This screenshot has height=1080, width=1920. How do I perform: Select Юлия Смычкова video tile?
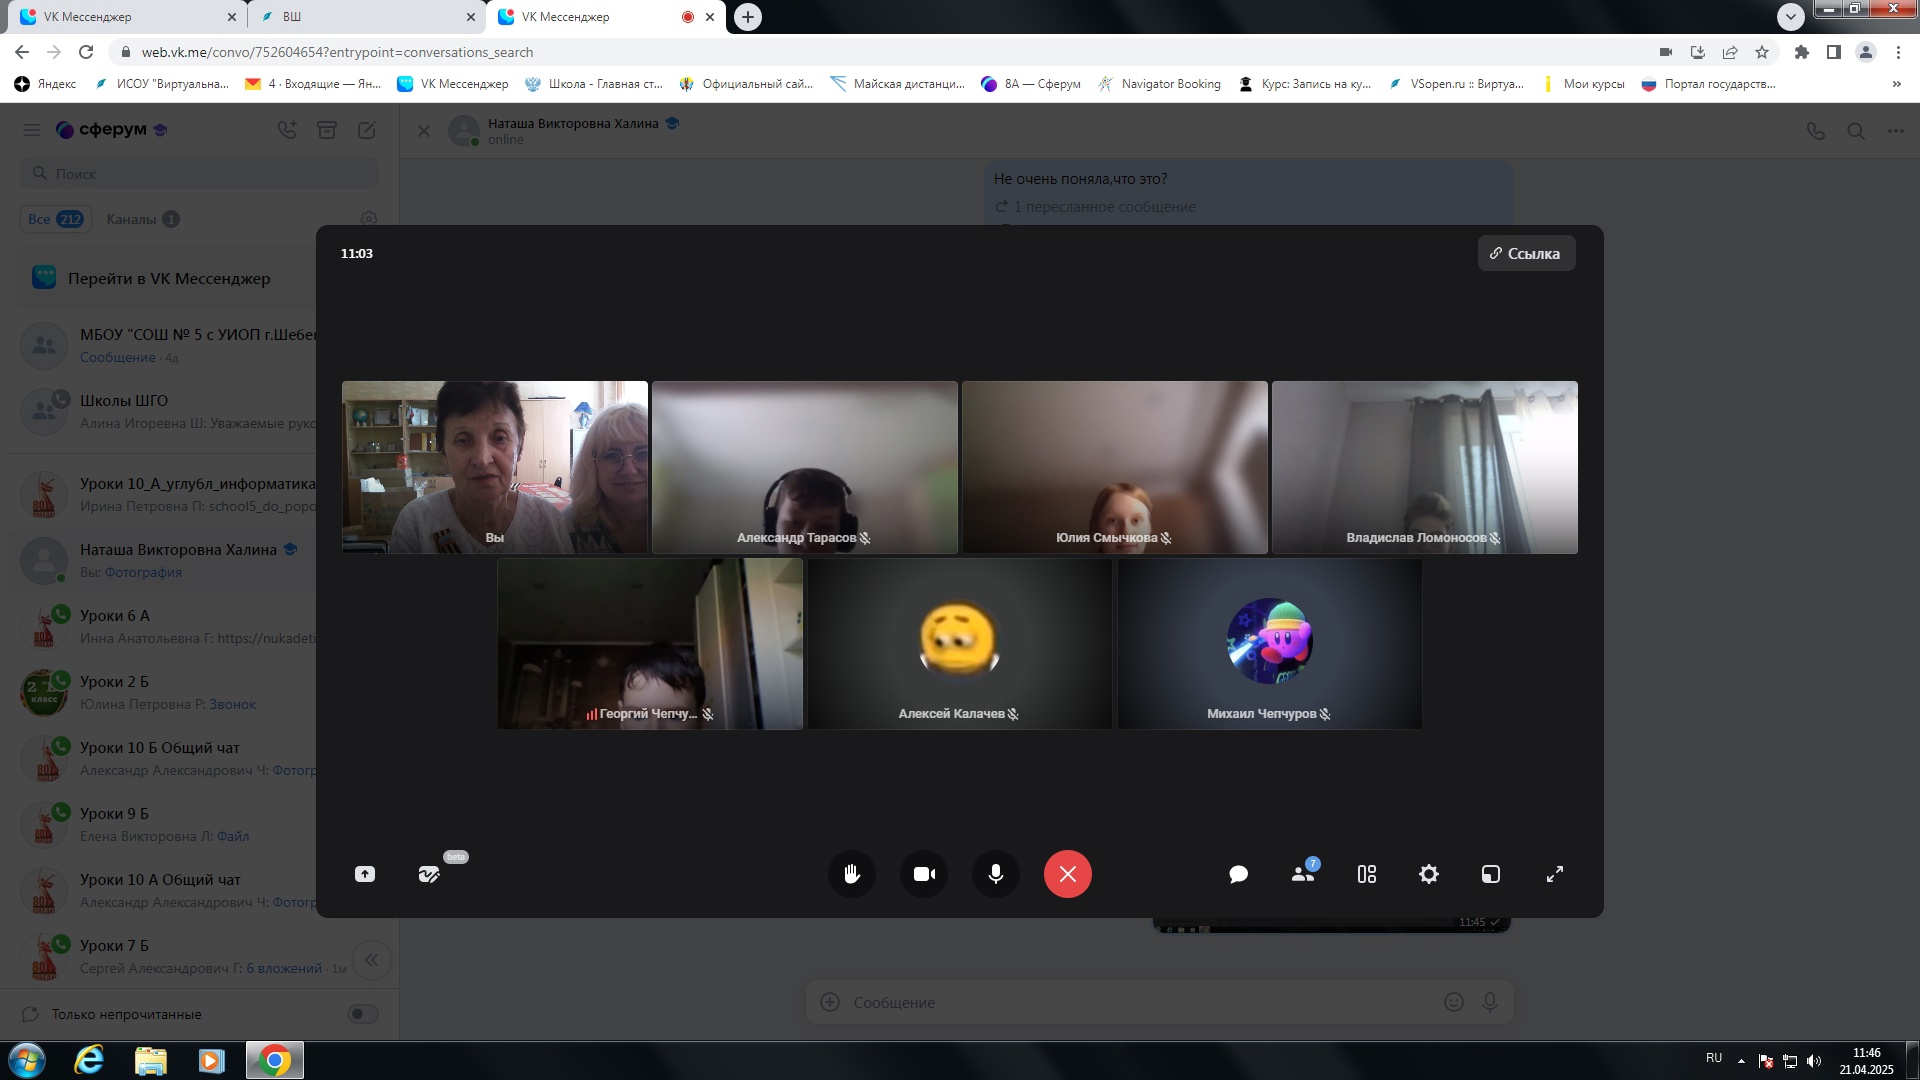pos(1115,467)
